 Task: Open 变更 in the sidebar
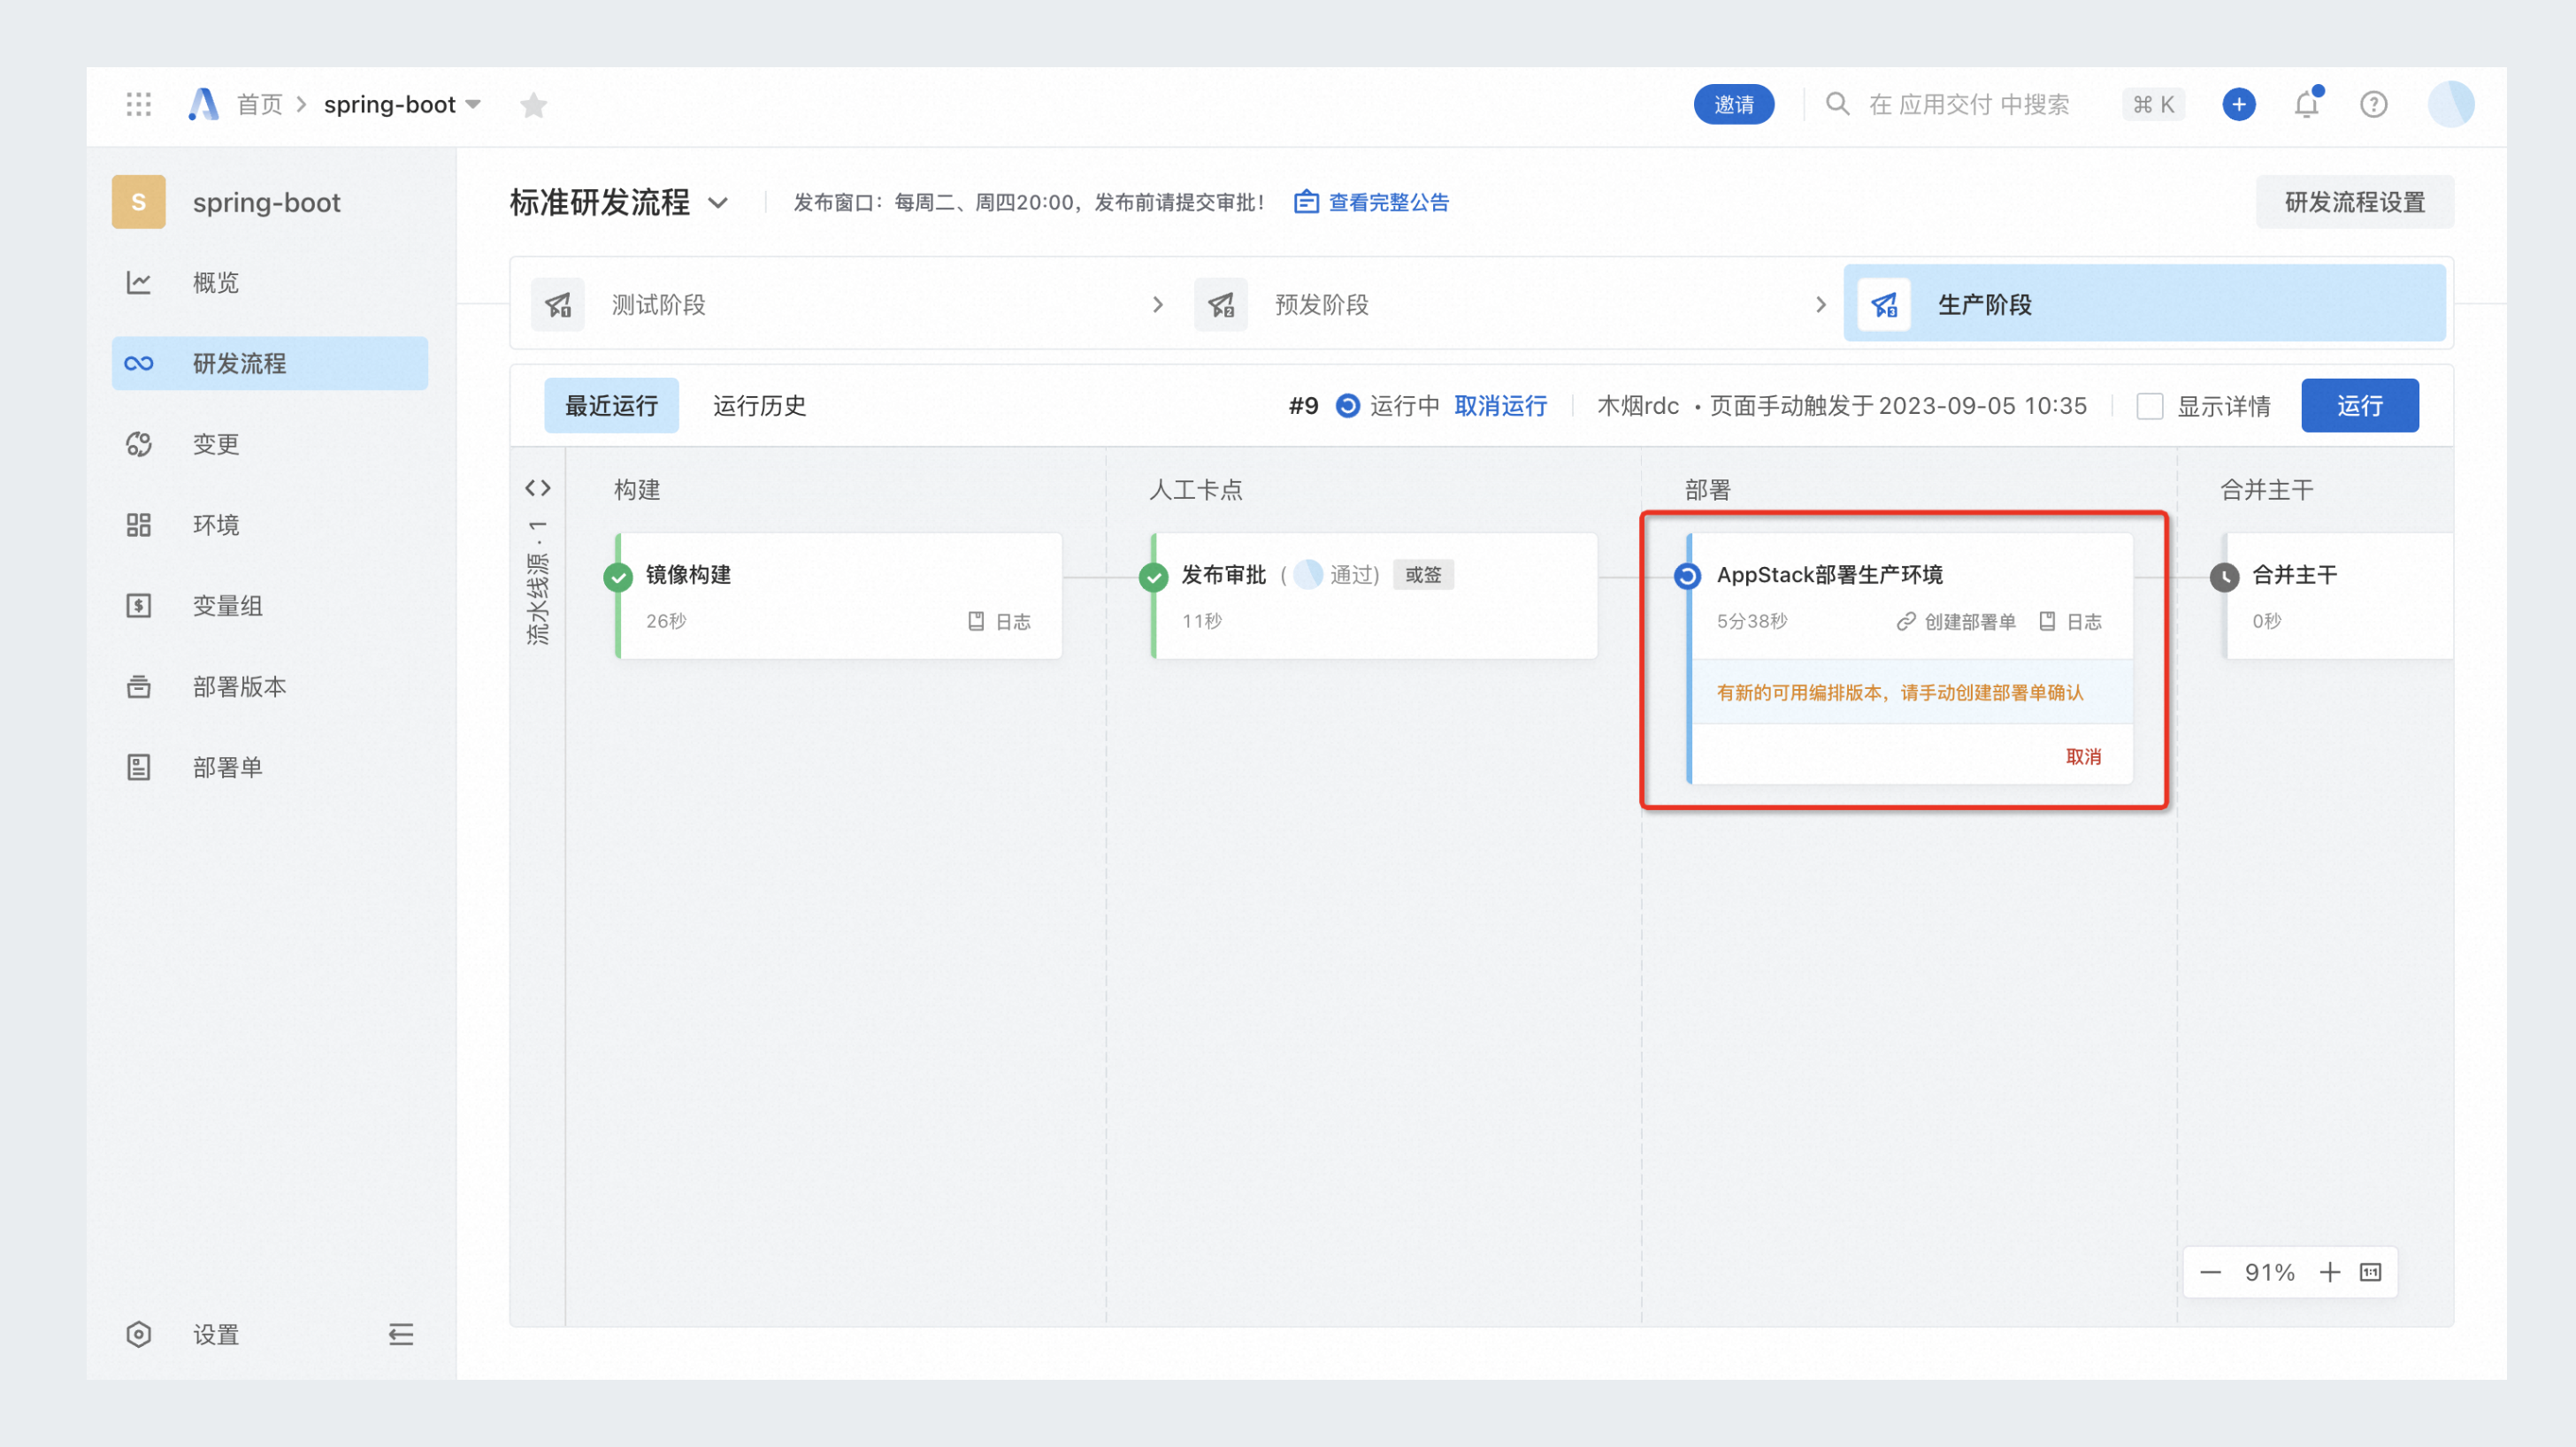click(270, 444)
